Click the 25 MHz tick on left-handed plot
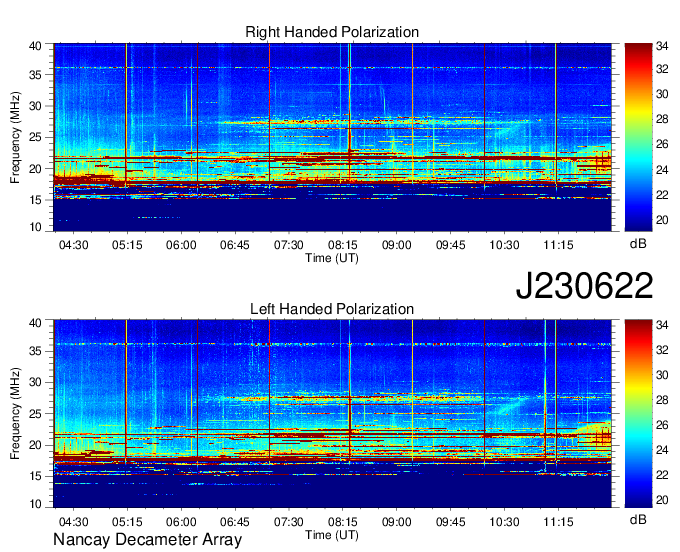 pos(35,414)
